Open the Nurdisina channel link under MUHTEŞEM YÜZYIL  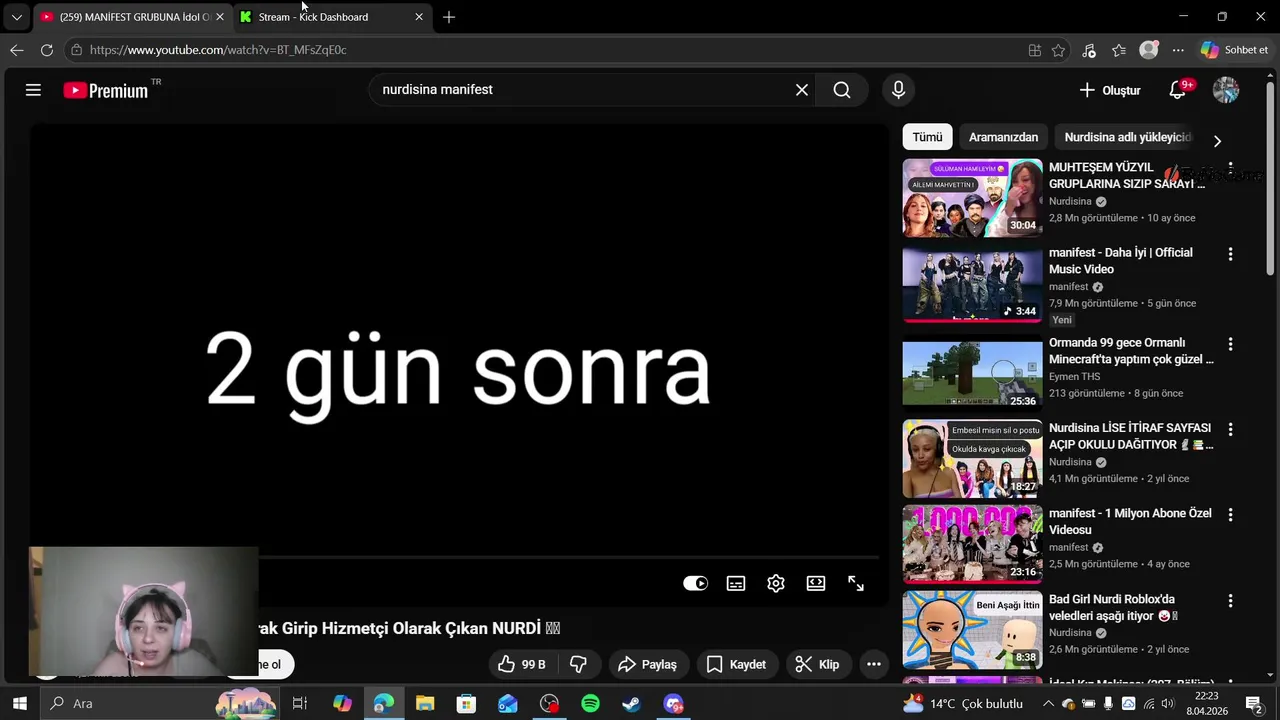tap(1070, 201)
